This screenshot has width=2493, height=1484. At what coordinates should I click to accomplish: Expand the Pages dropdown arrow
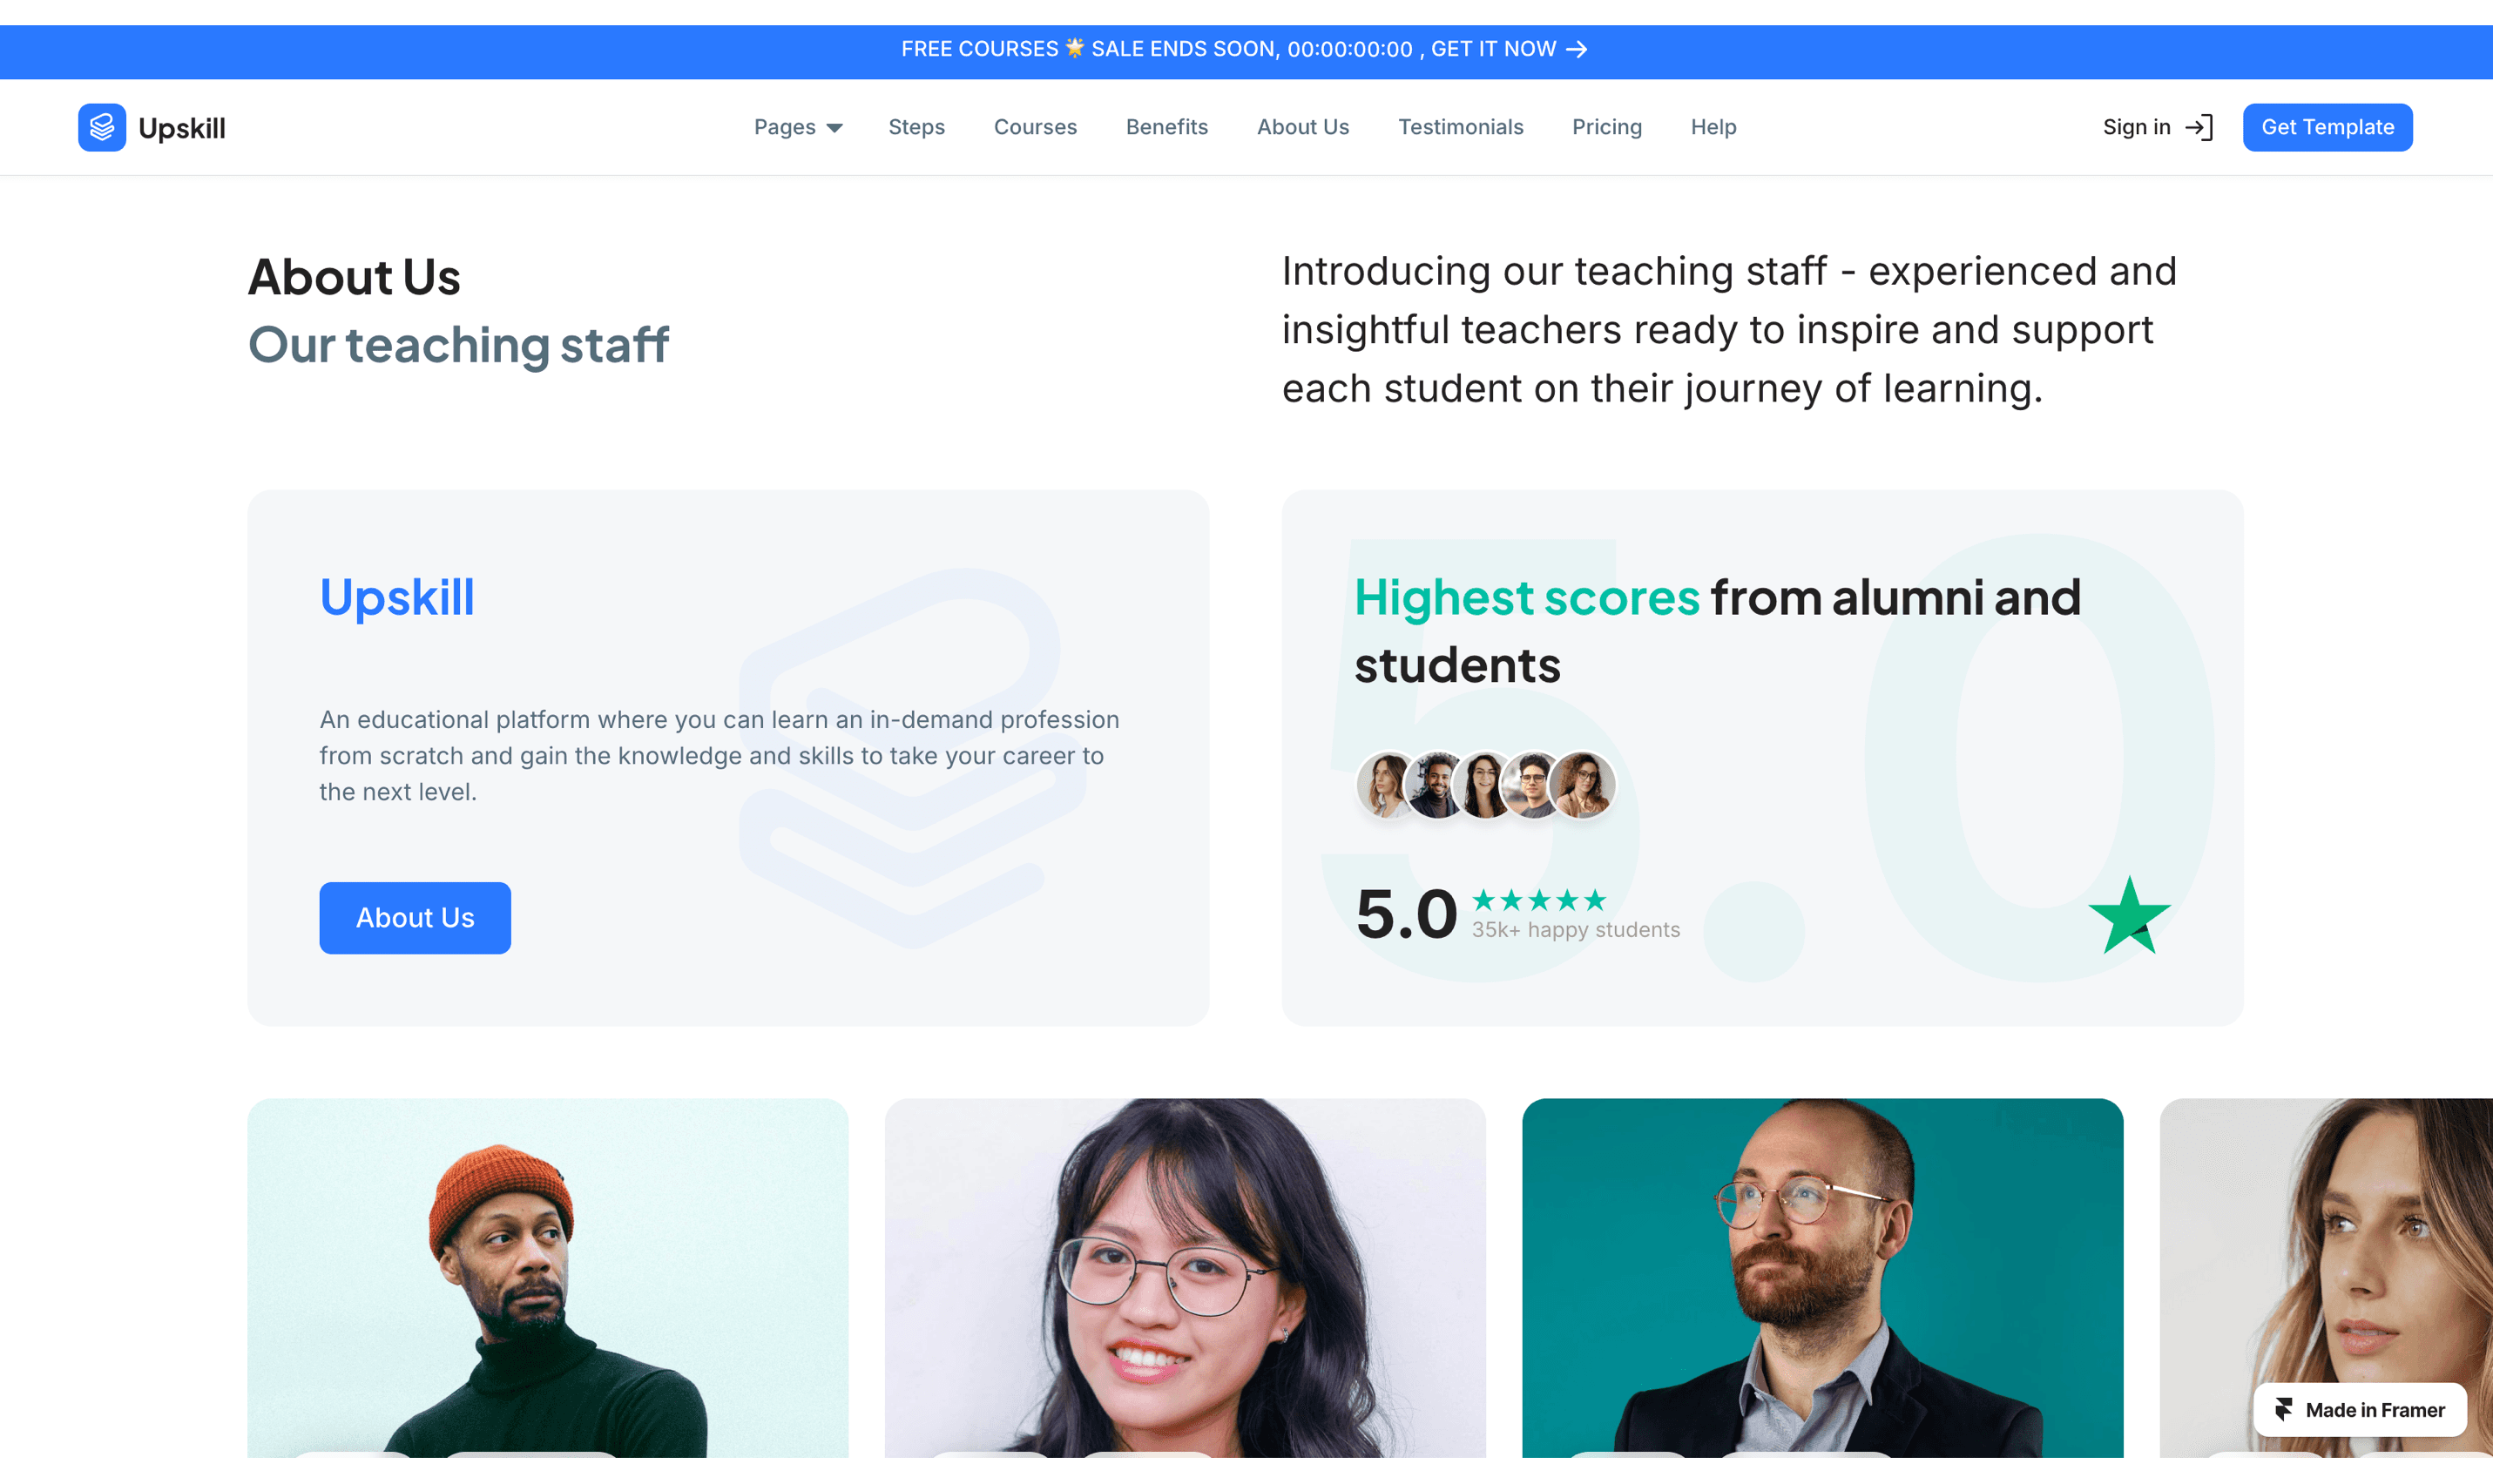[834, 128]
